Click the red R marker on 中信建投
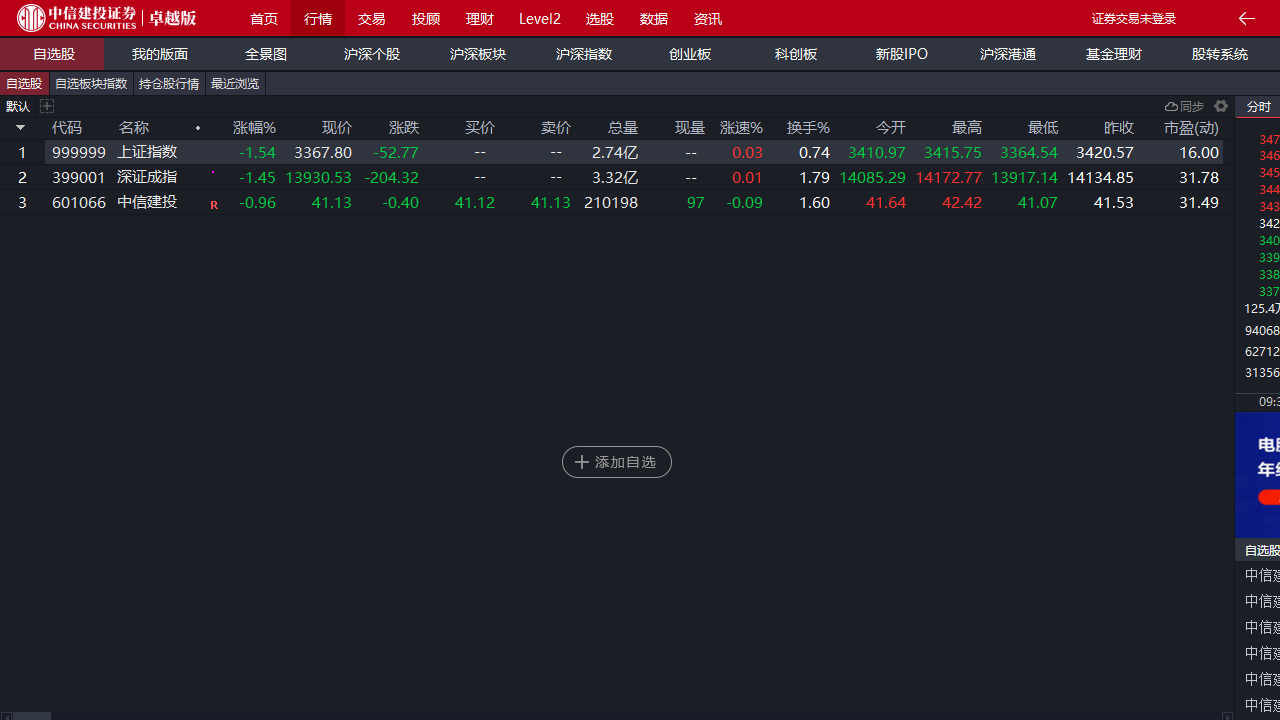This screenshot has width=1280, height=720. (214, 205)
